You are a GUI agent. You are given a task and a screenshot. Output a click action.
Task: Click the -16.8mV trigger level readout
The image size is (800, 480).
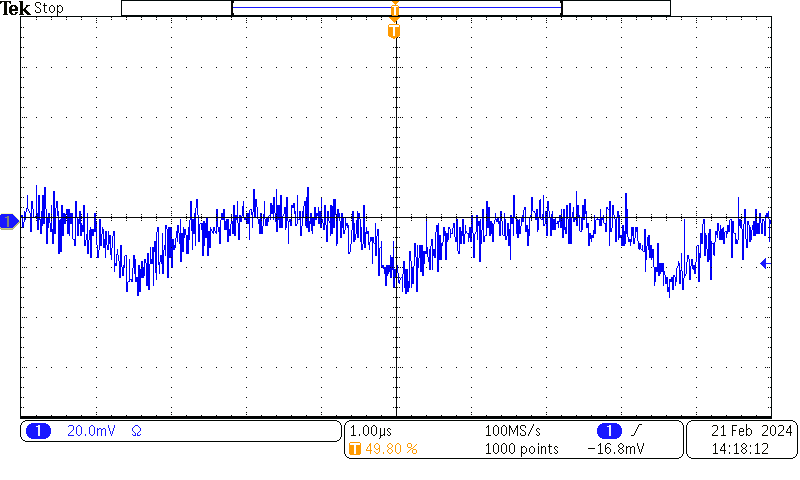(x=616, y=449)
